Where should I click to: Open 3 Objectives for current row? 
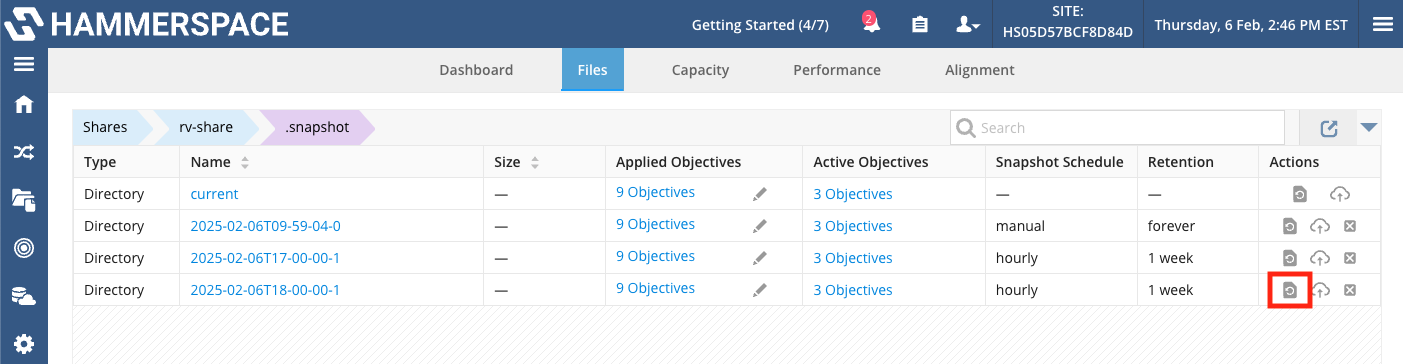click(x=853, y=194)
